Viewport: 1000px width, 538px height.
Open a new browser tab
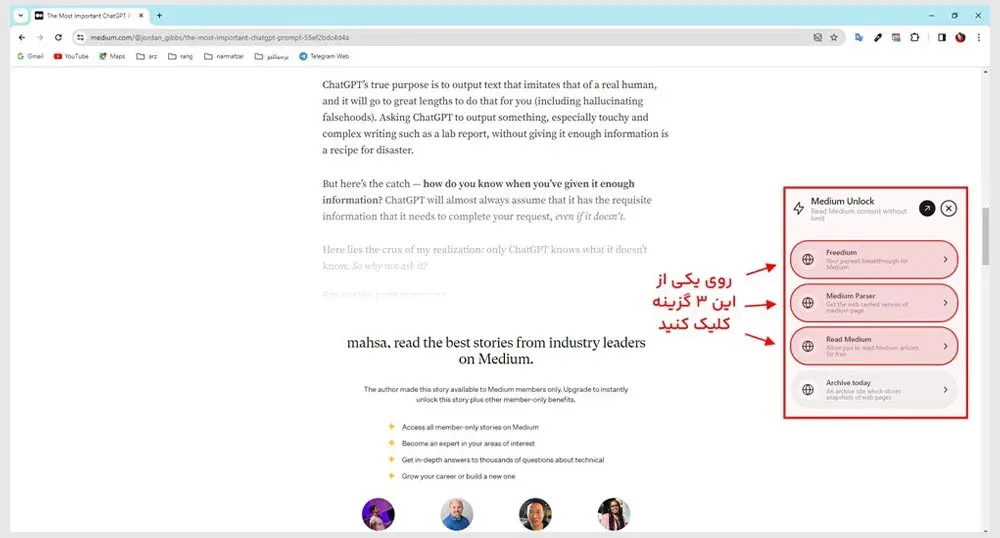tap(159, 15)
